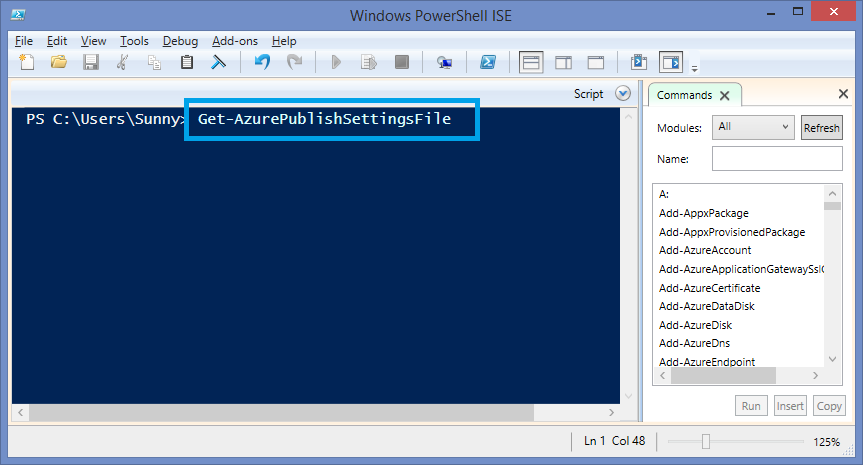Switch to the Commands tab
The image size is (863, 465).
click(x=684, y=95)
